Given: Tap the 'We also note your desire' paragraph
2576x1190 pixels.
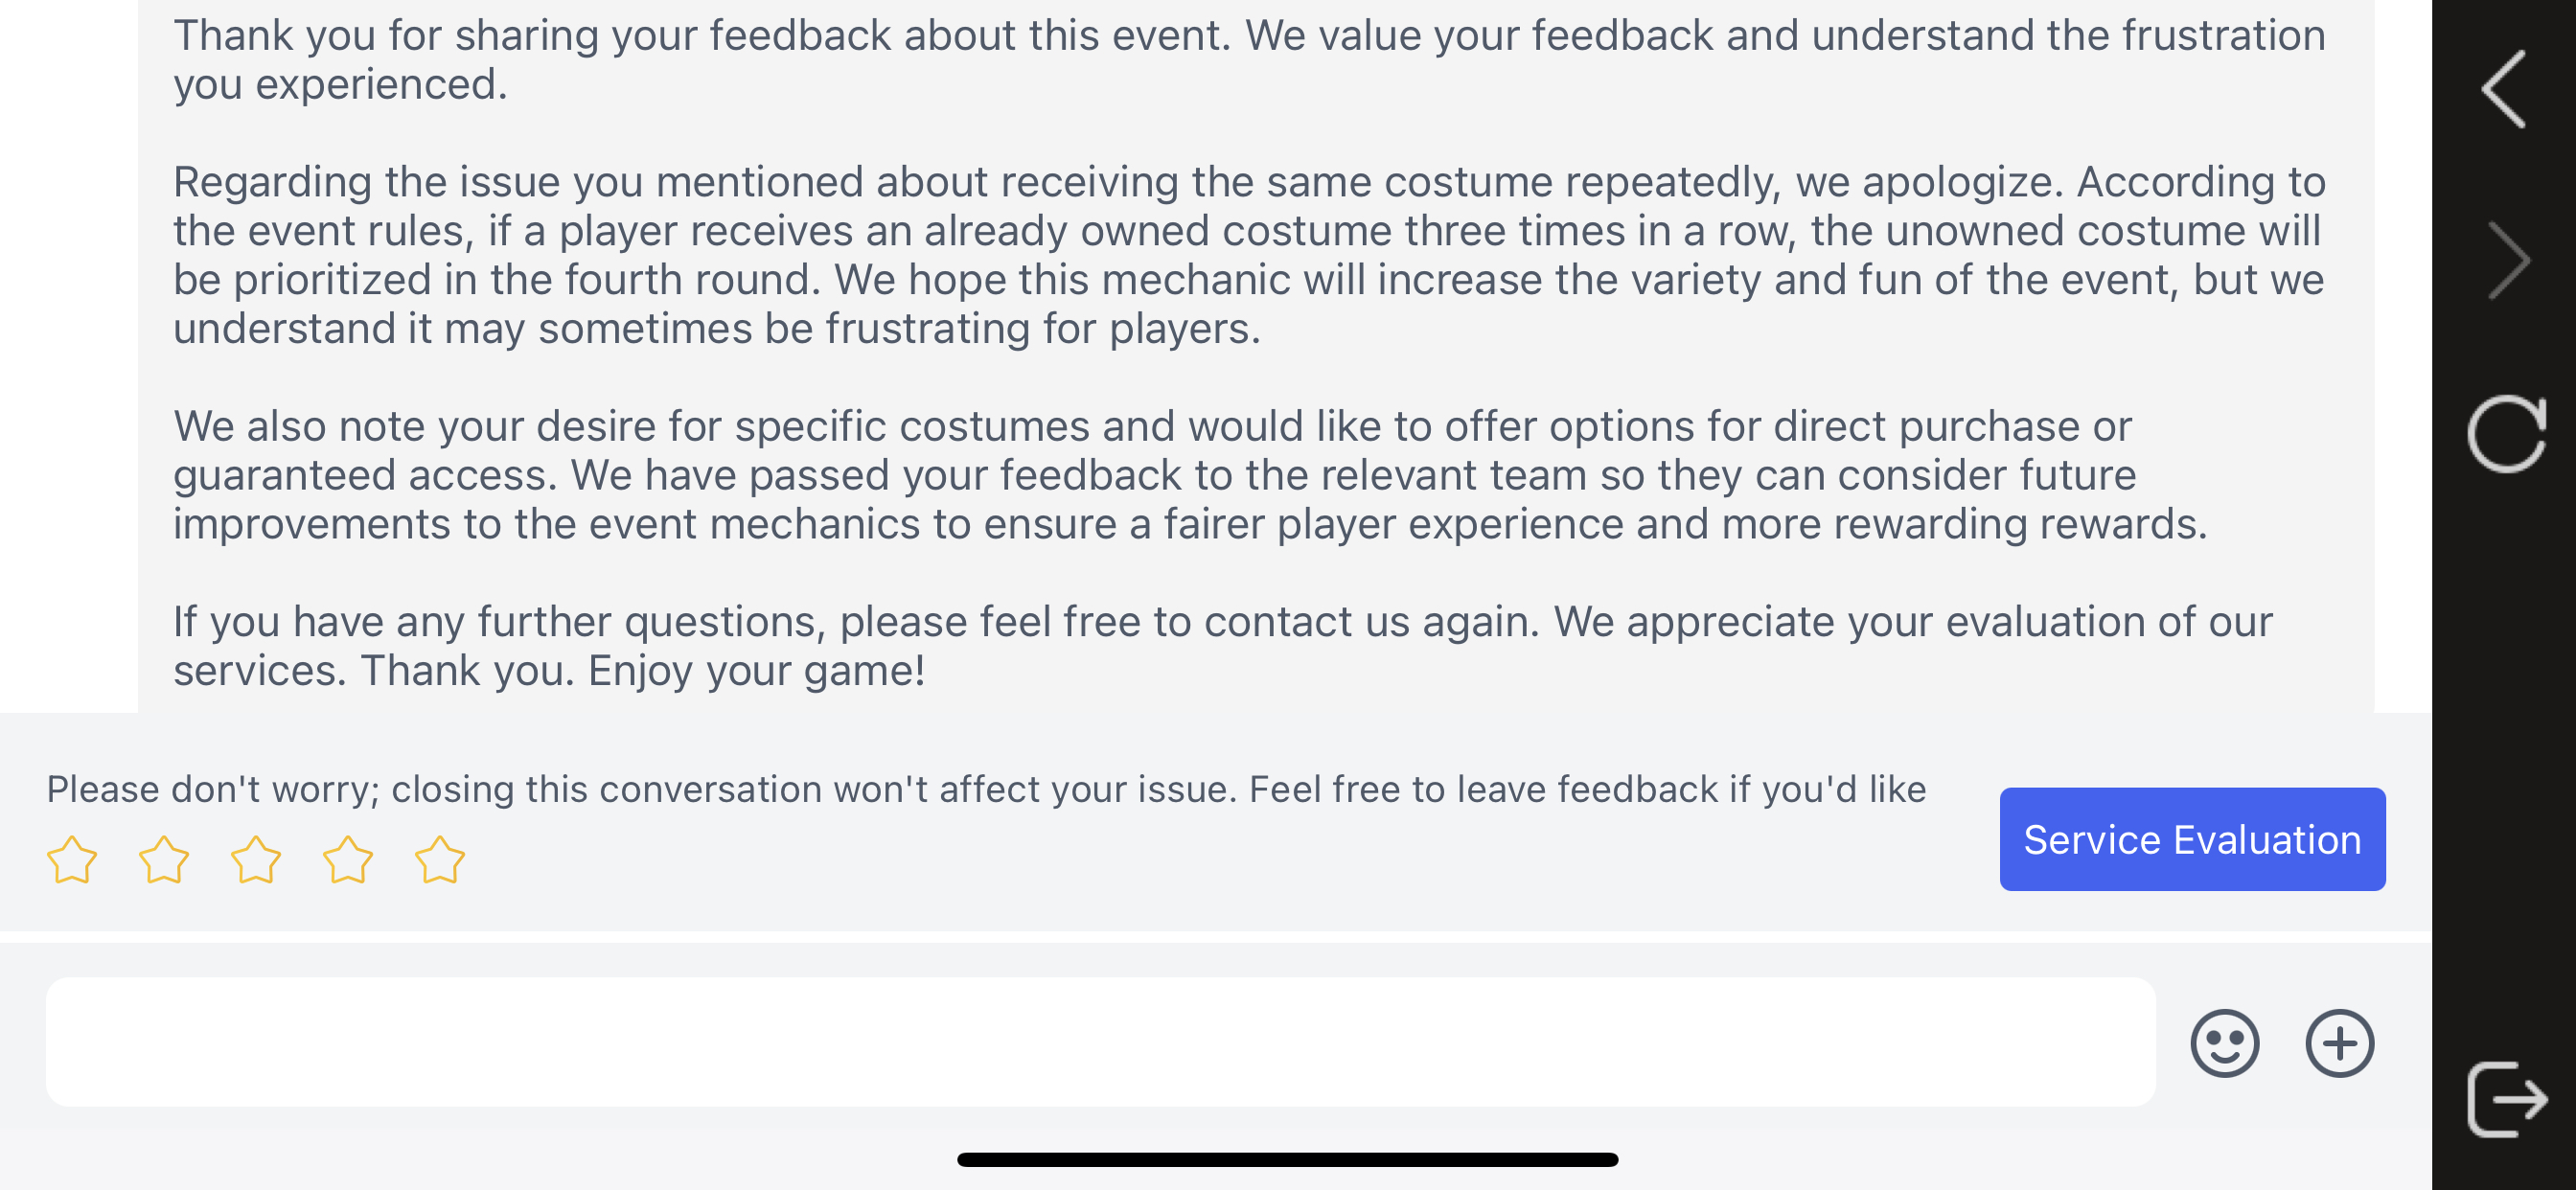Looking at the screenshot, I should point(1190,475).
